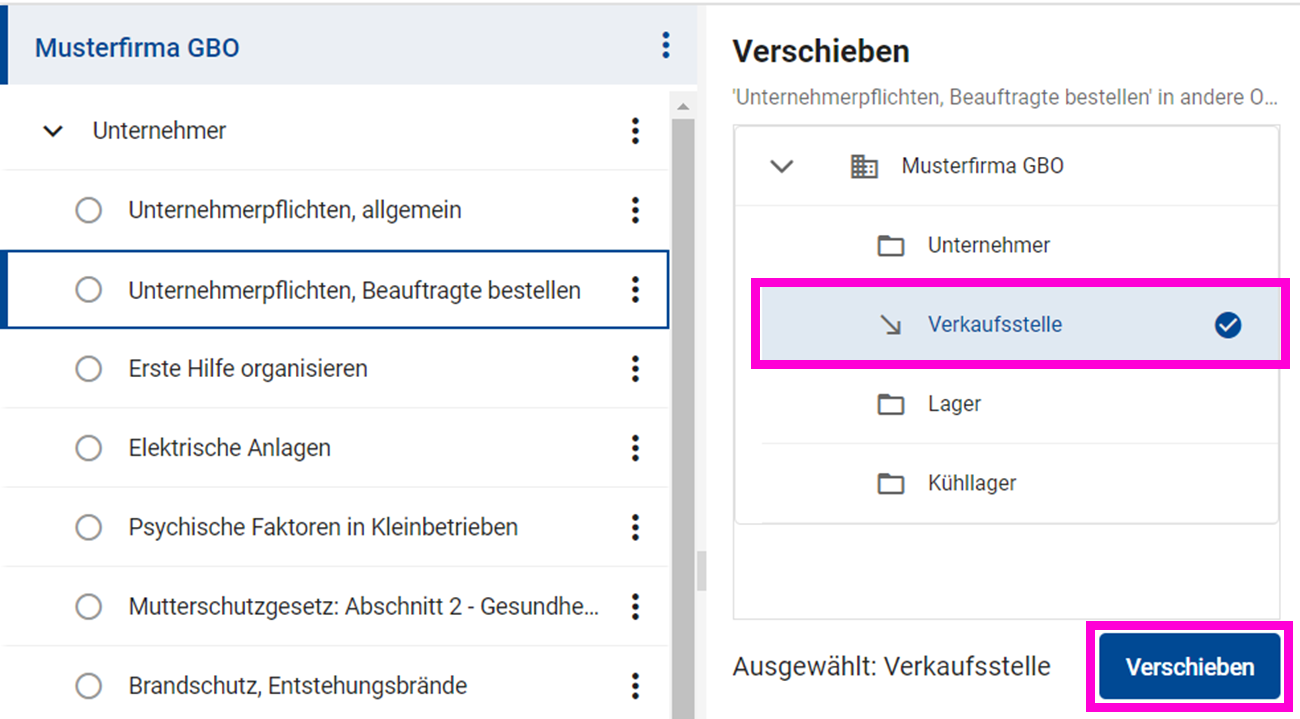
Task: Open options menu for Elektrische Anlagen
Action: (x=635, y=448)
